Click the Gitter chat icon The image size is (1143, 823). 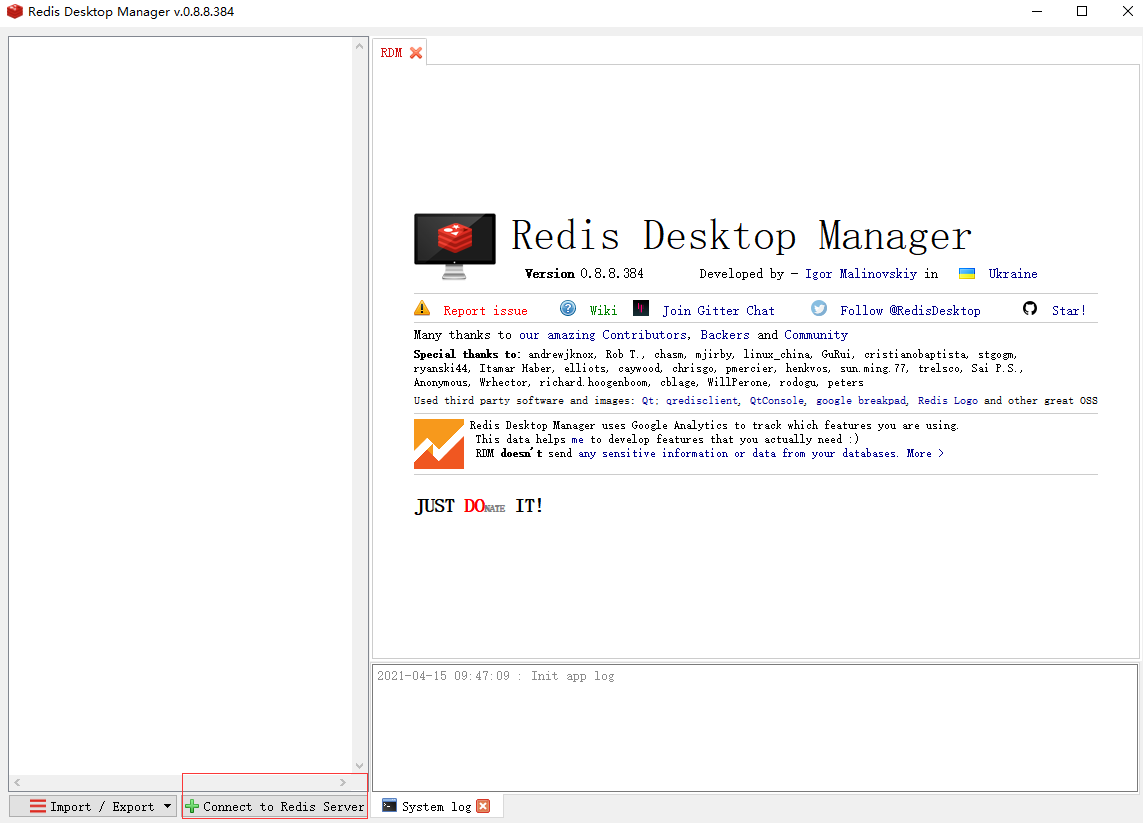pos(641,308)
